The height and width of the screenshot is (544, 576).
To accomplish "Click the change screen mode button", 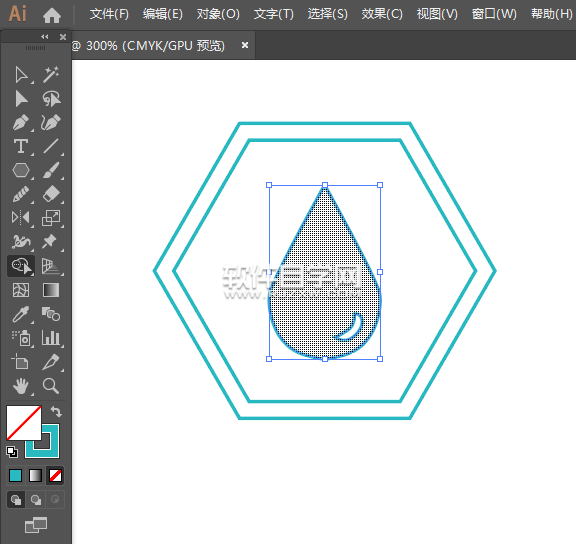I will click(x=36, y=525).
